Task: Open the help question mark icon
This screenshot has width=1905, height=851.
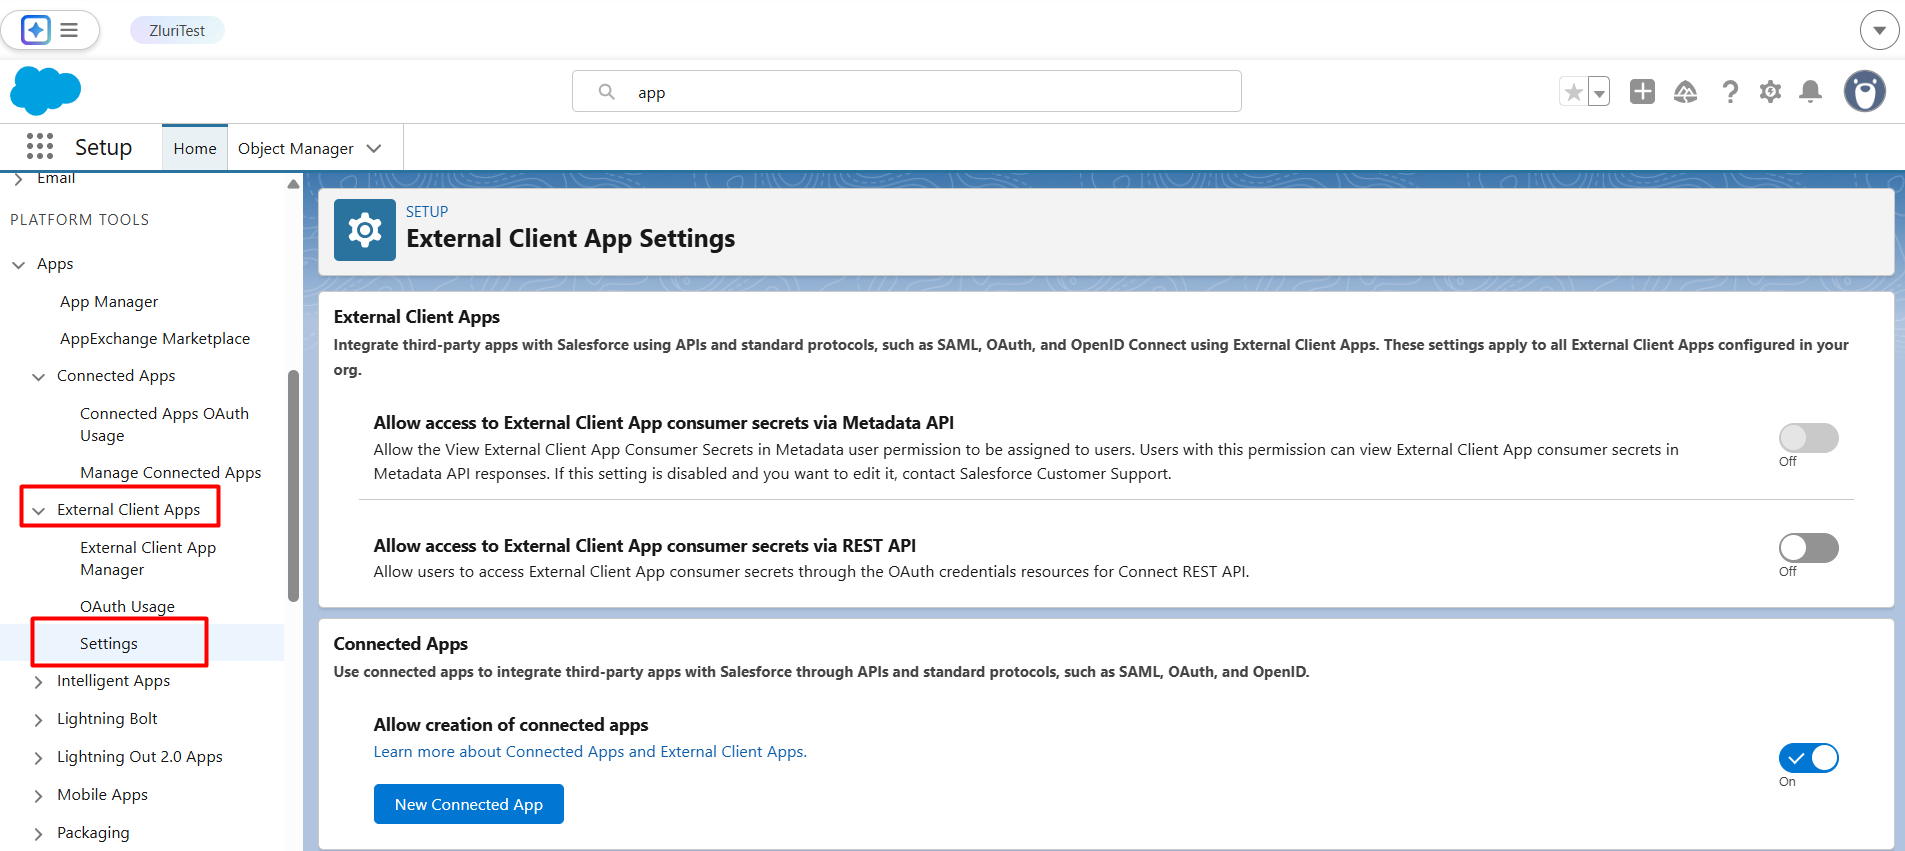Action: [x=1730, y=92]
